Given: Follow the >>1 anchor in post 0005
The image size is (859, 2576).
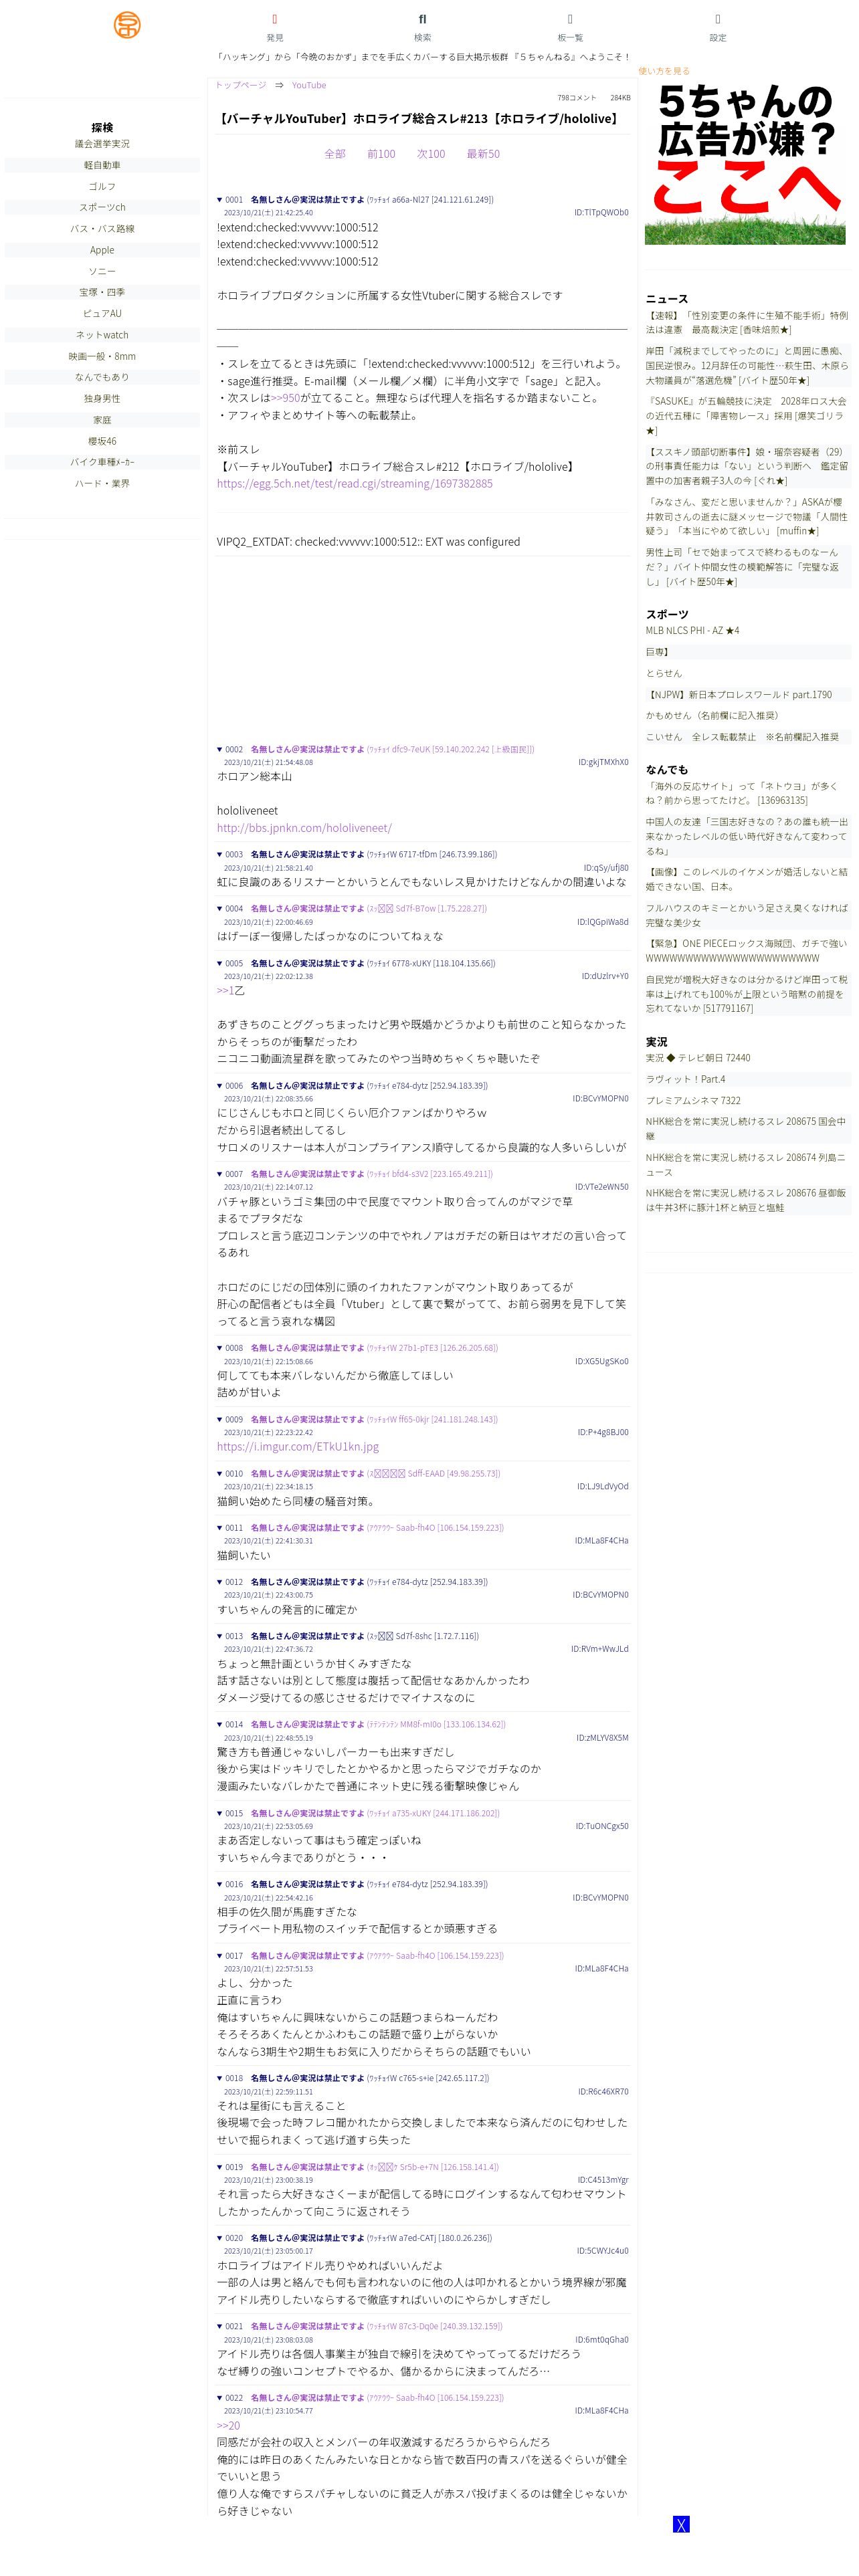Looking at the screenshot, I should [x=225, y=990].
